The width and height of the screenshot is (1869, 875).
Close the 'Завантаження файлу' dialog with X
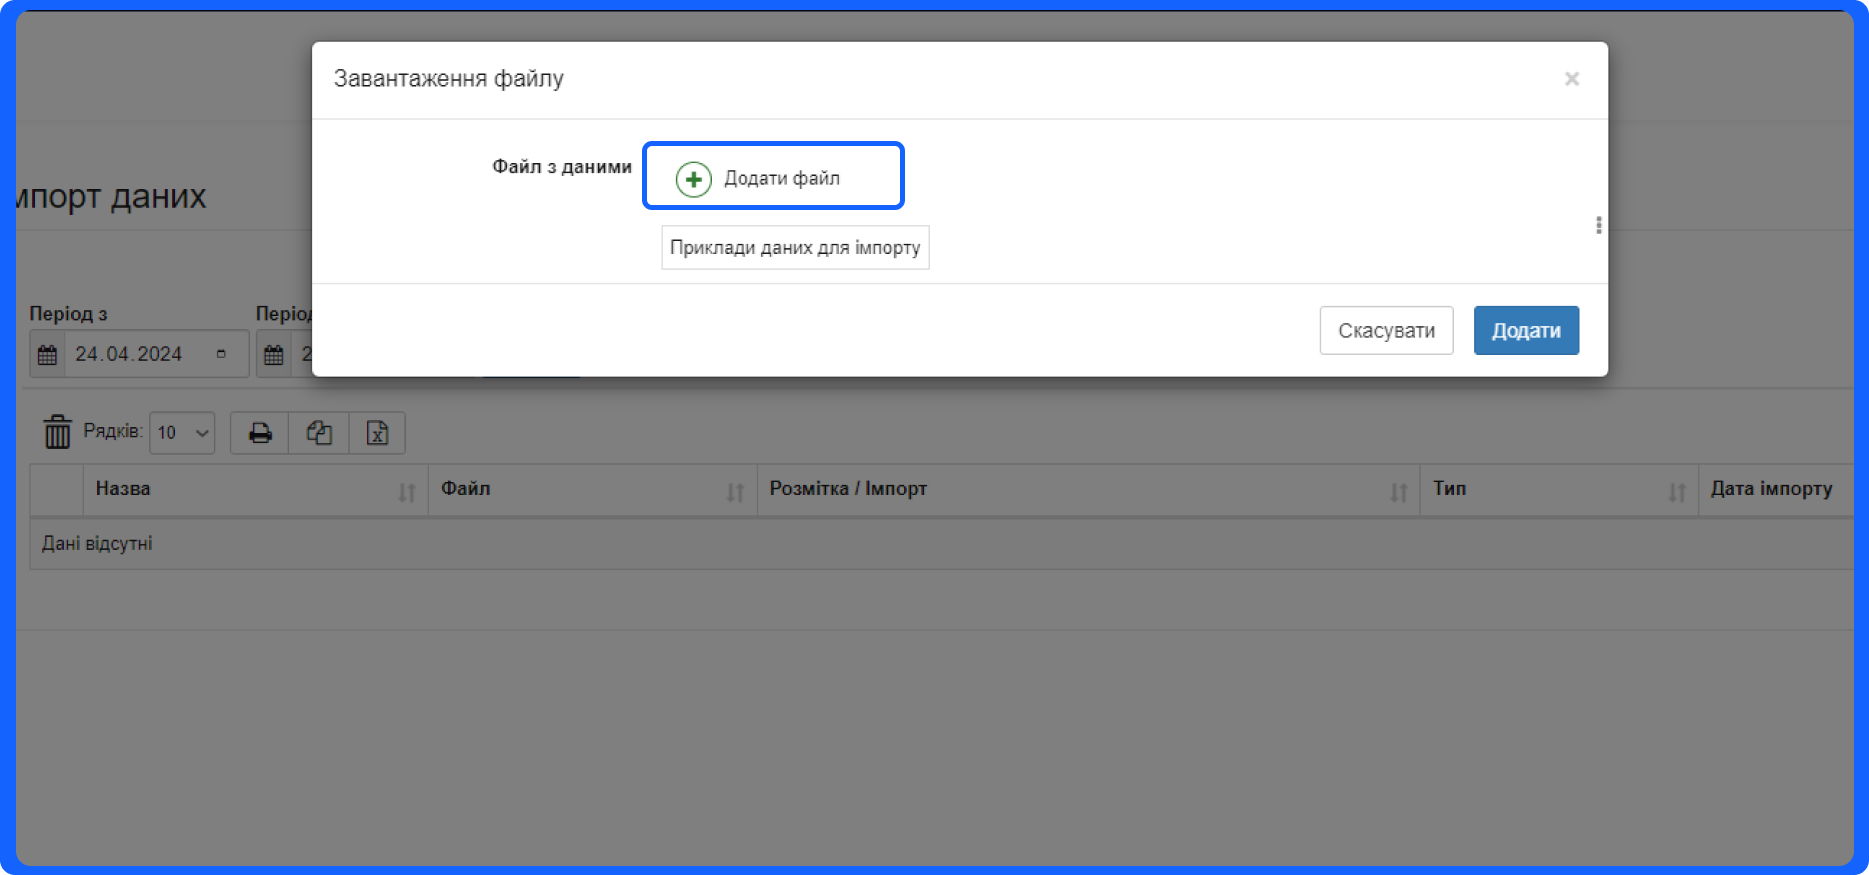pyautogui.click(x=1571, y=79)
